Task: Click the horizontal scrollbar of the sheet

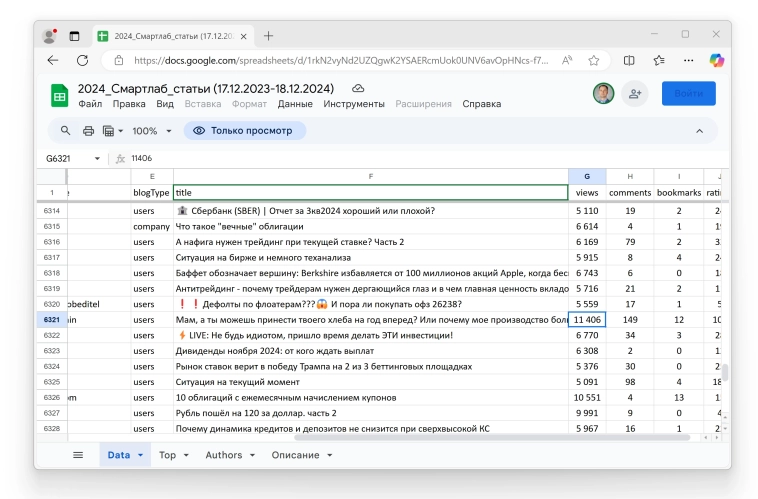Action: click(x=492, y=438)
